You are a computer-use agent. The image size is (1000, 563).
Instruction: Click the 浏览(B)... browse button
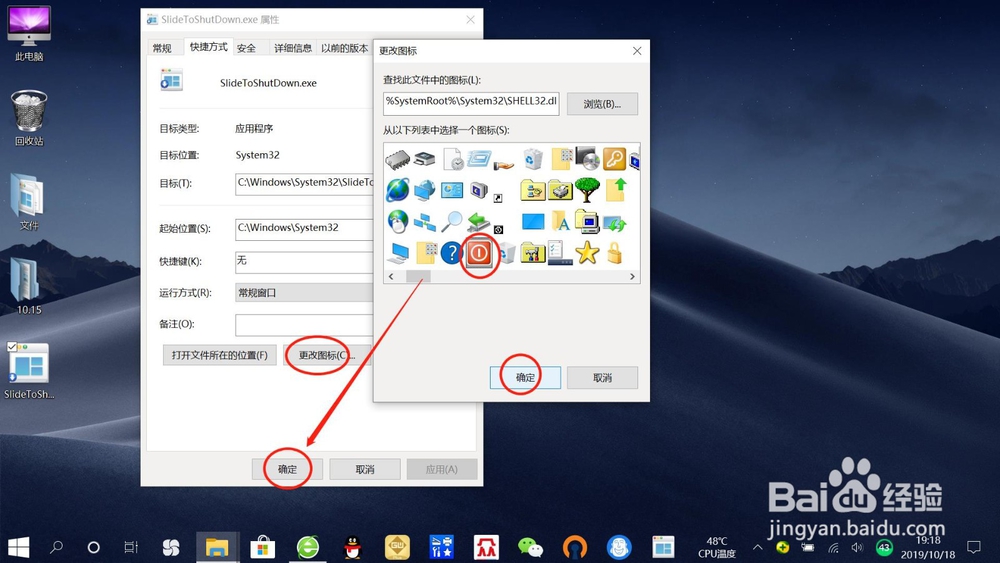pyautogui.click(x=602, y=104)
